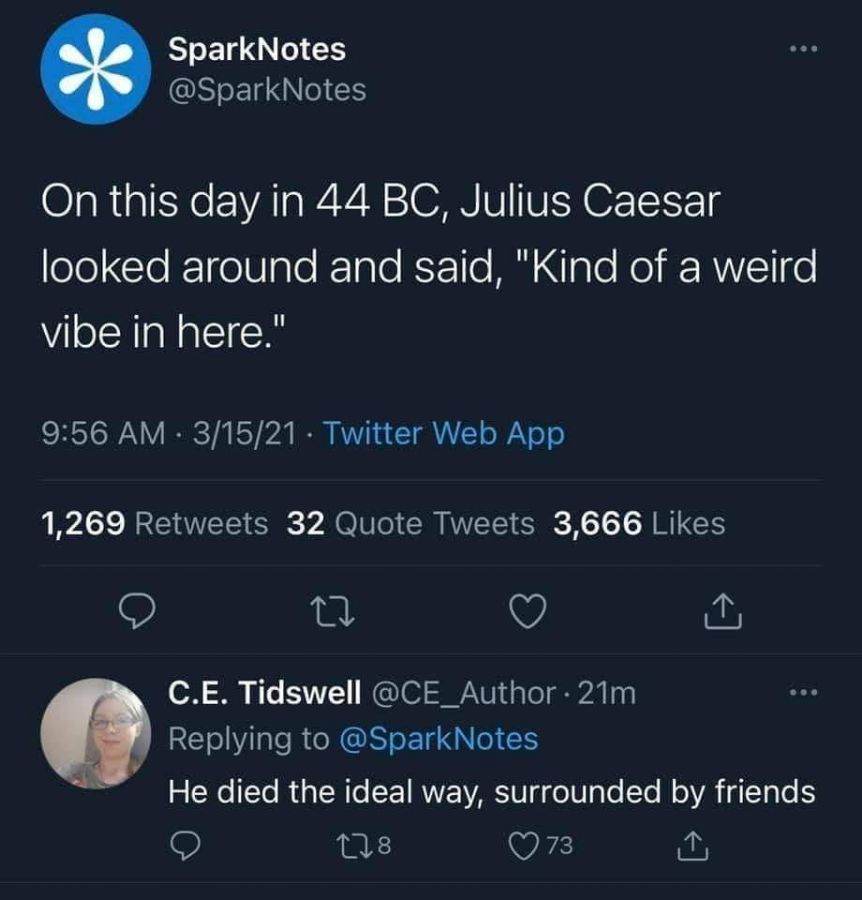Retweet the SparkNotes tweet
The image size is (862, 900).
pos(334,611)
